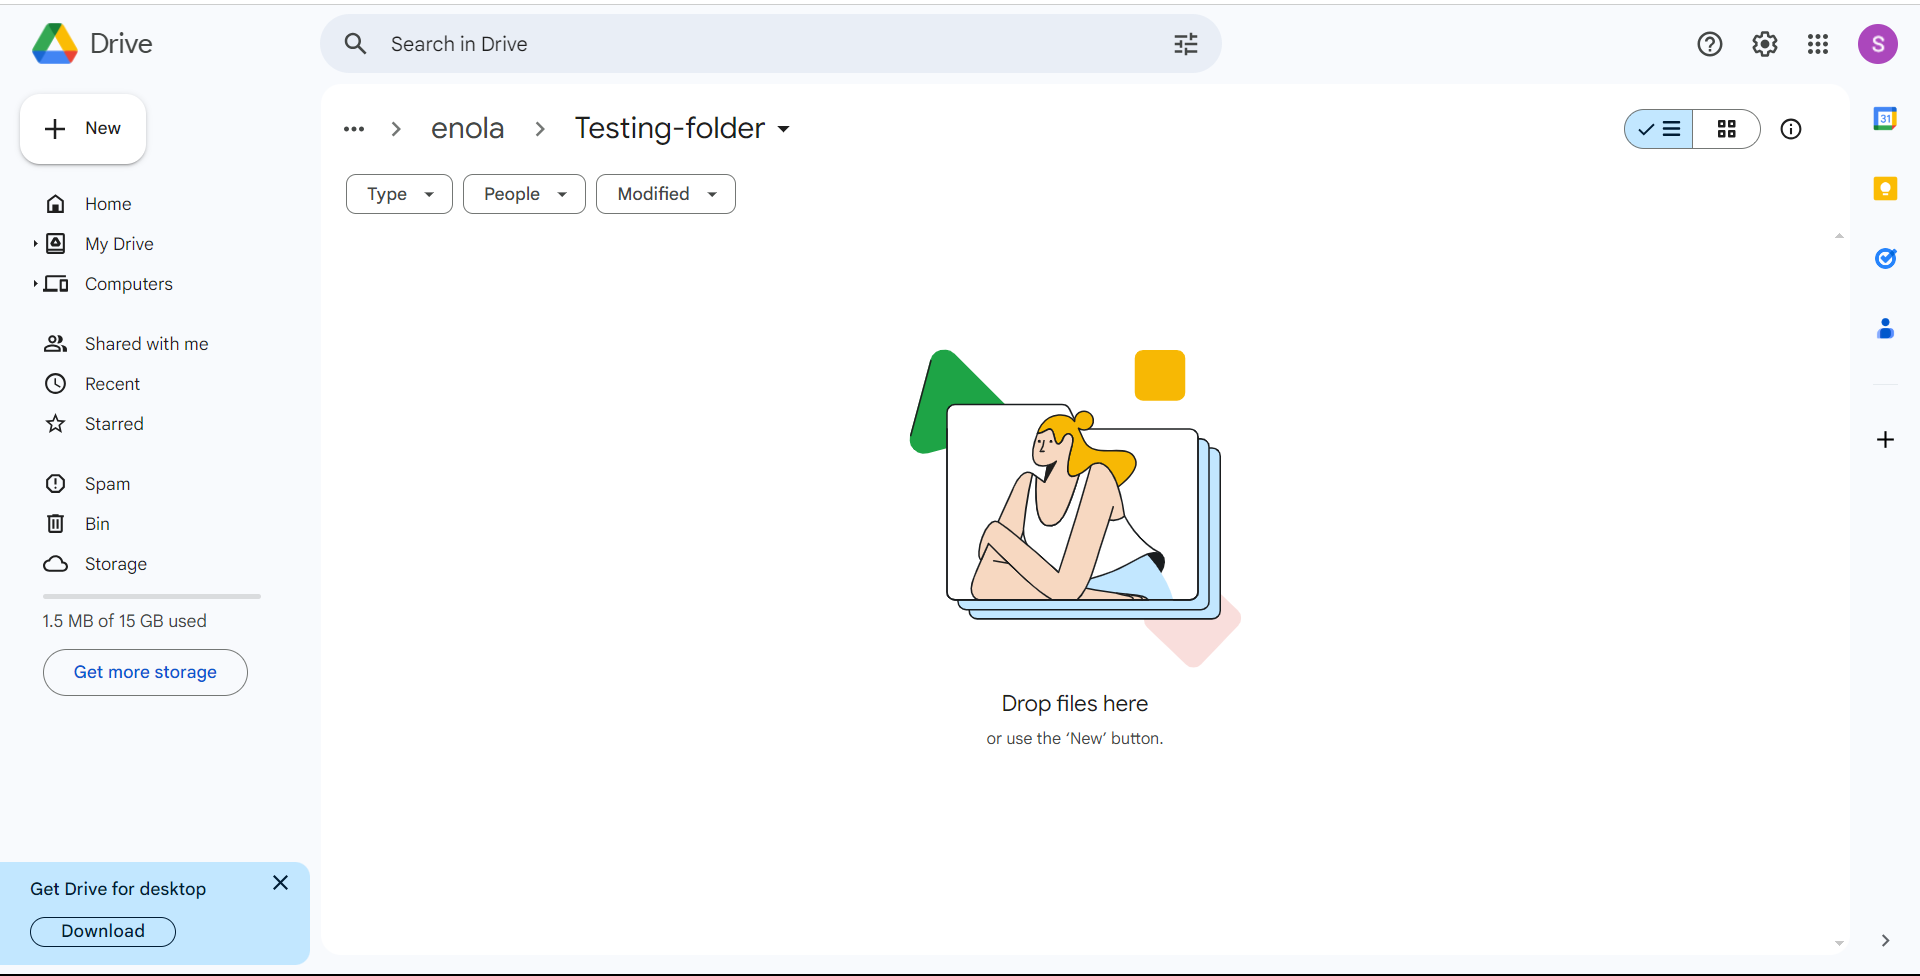Switch to list layout view

coord(1659,129)
